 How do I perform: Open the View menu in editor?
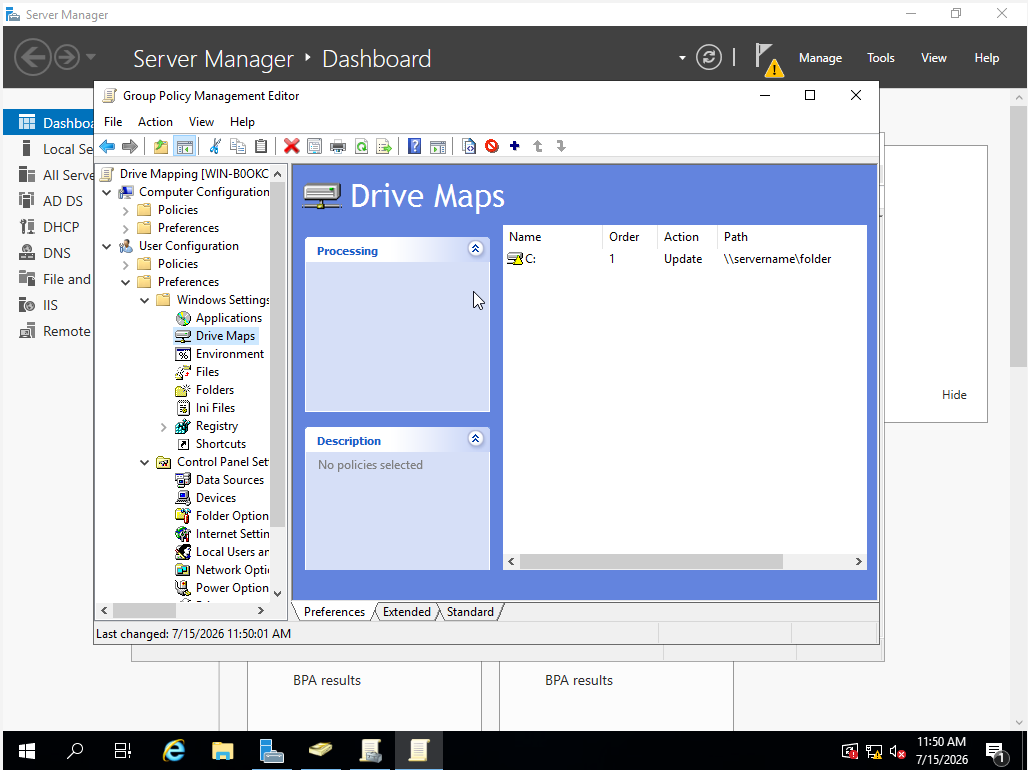[x=201, y=122]
